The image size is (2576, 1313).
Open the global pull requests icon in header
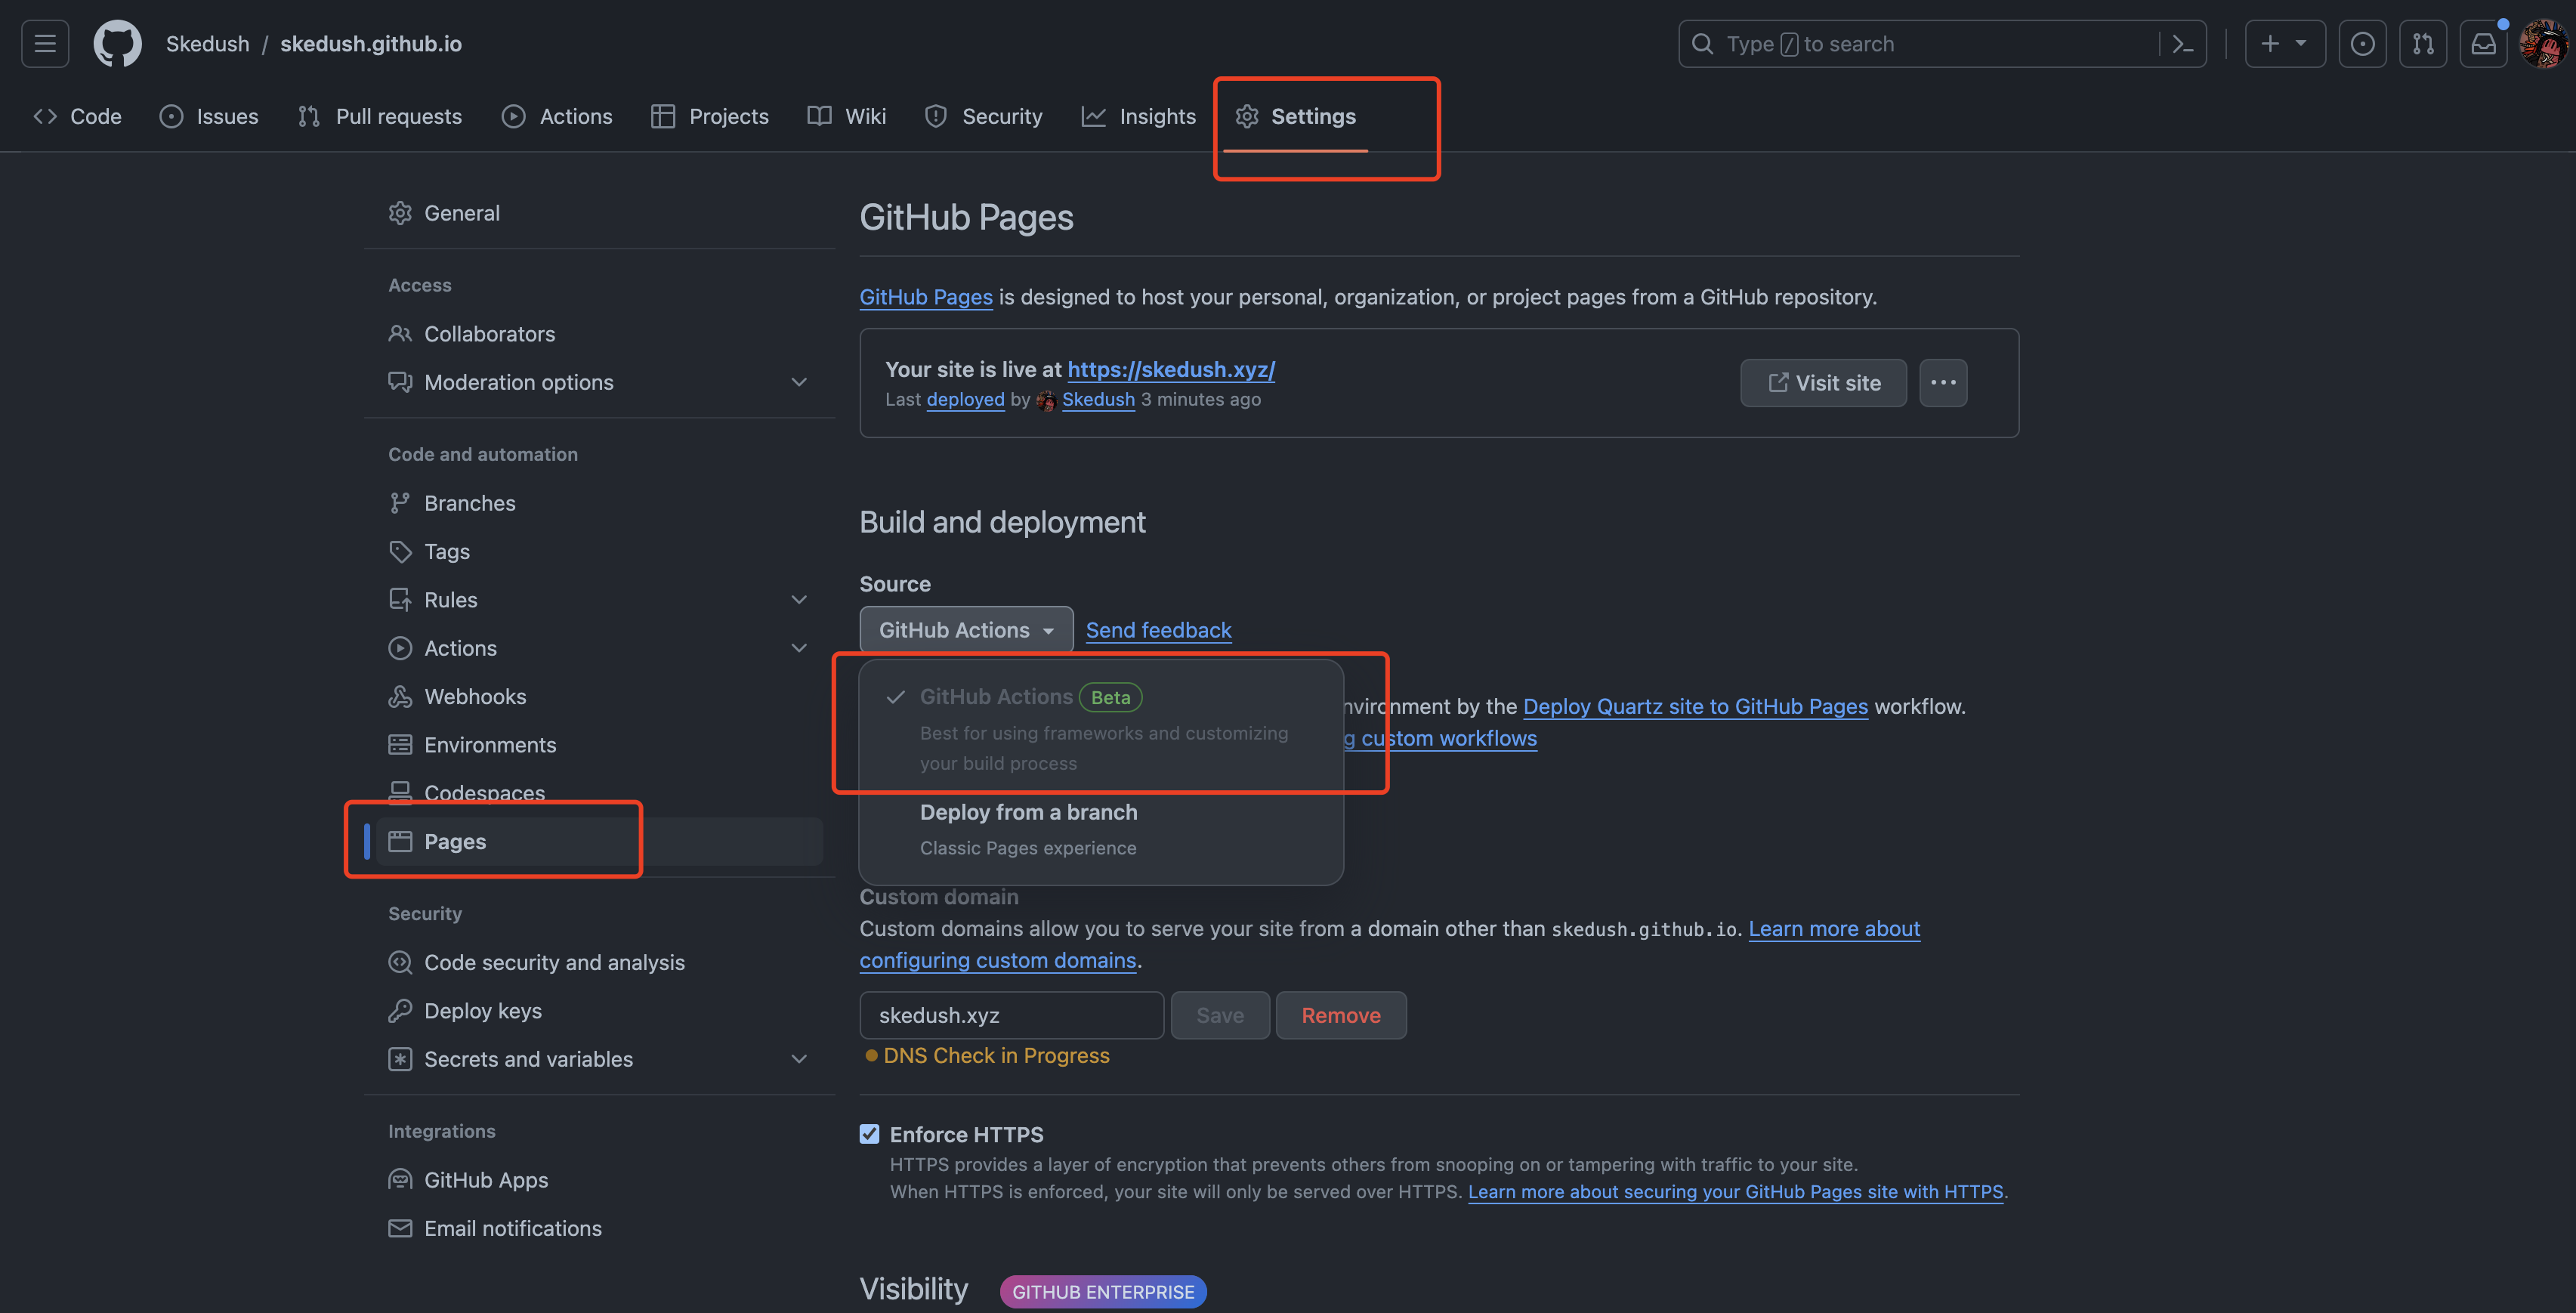pos(2423,44)
